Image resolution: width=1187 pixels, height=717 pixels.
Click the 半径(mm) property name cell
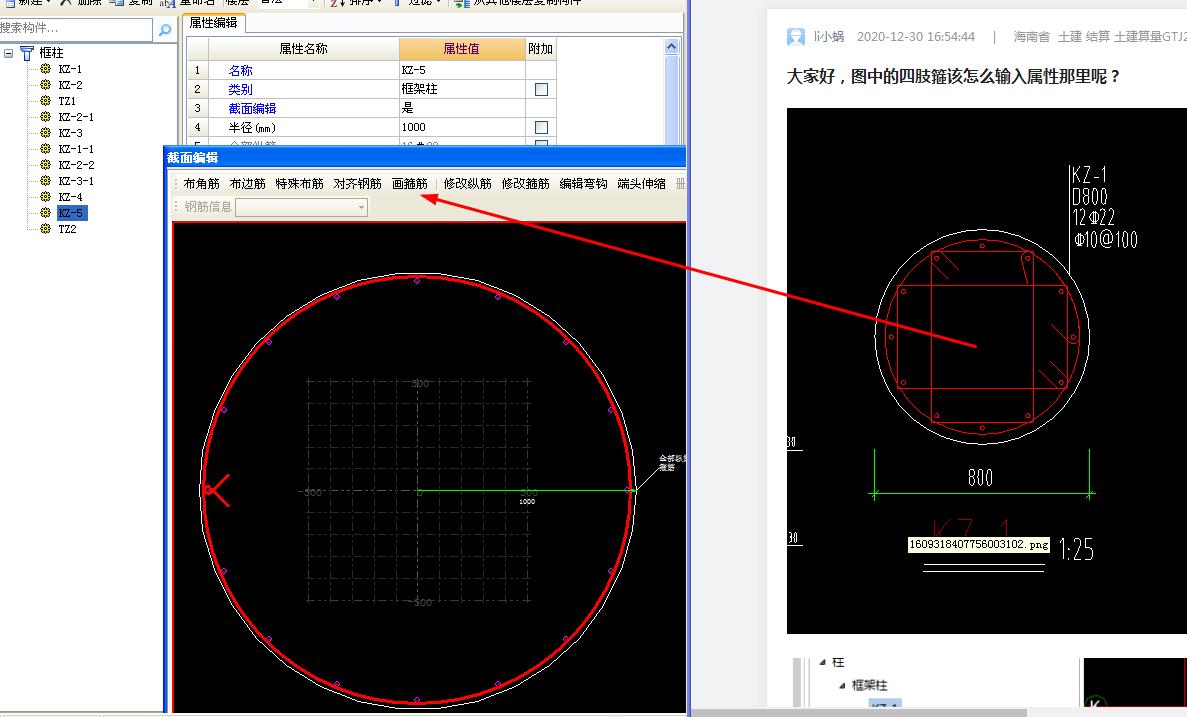[304, 127]
